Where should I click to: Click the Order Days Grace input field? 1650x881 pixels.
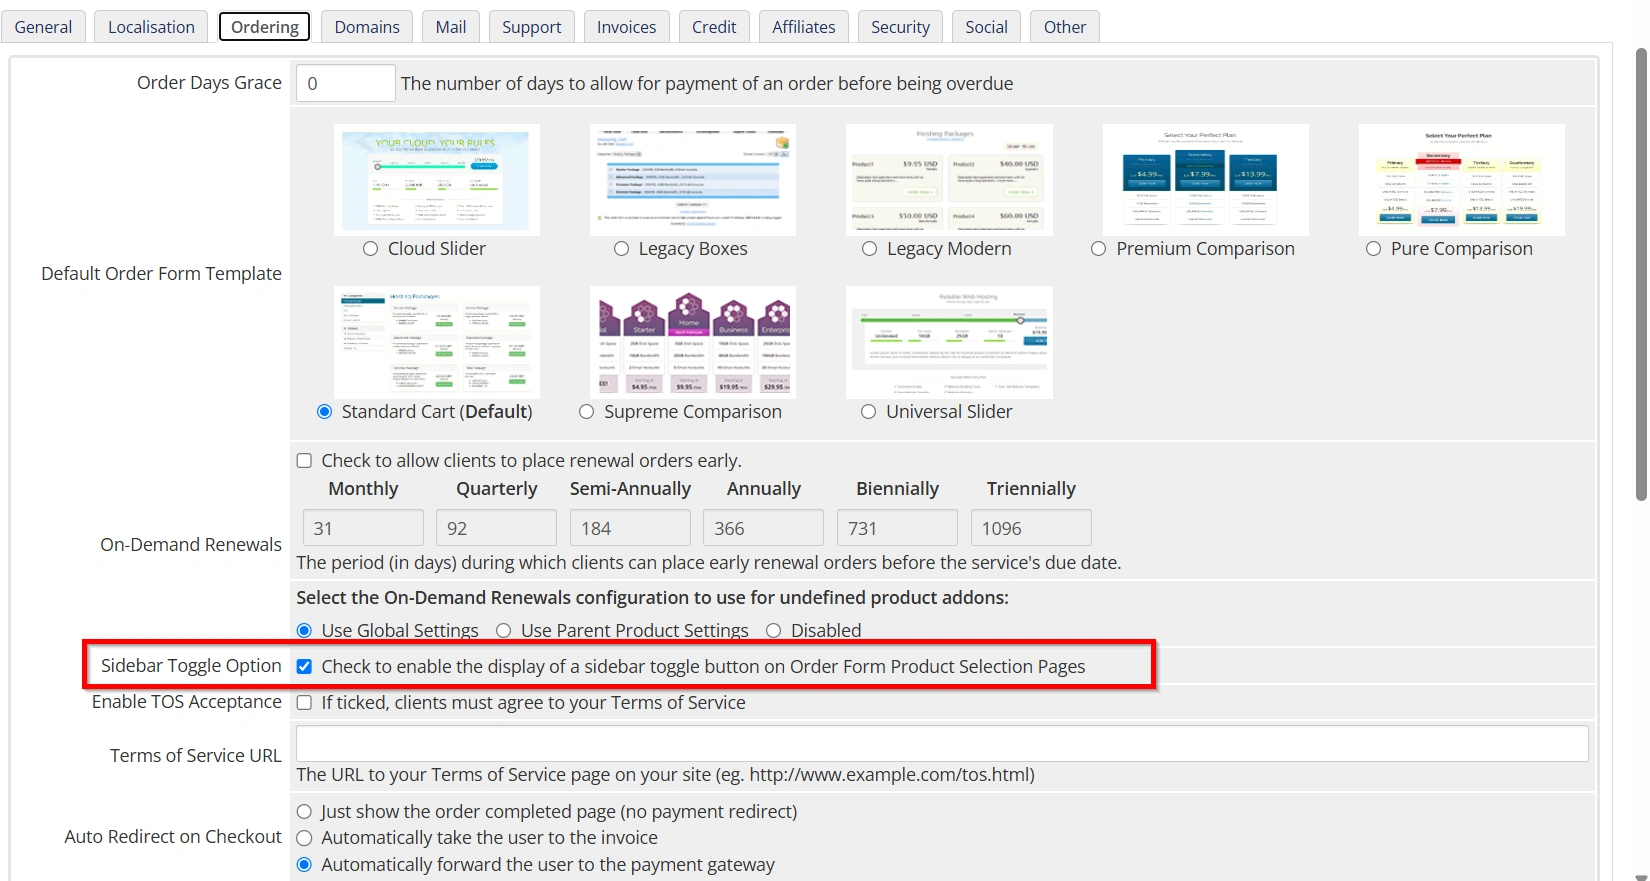pos(345,83)
